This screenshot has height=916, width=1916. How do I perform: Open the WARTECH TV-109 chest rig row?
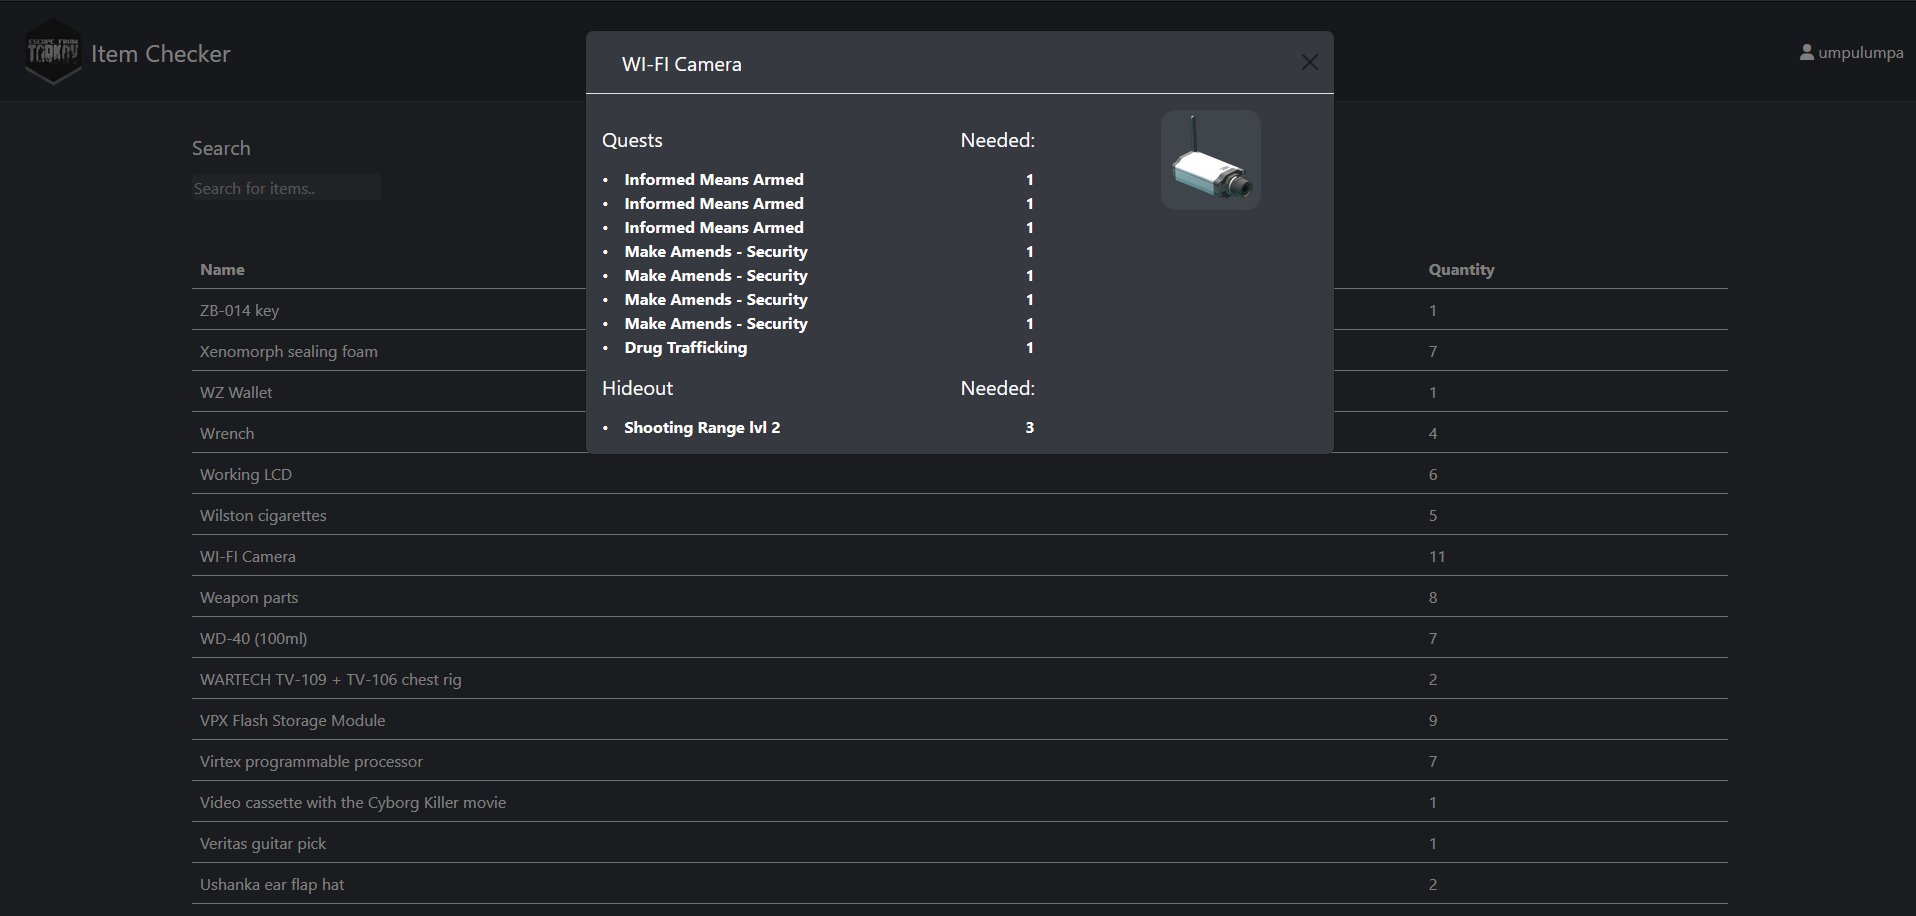[x=330, y=680]
